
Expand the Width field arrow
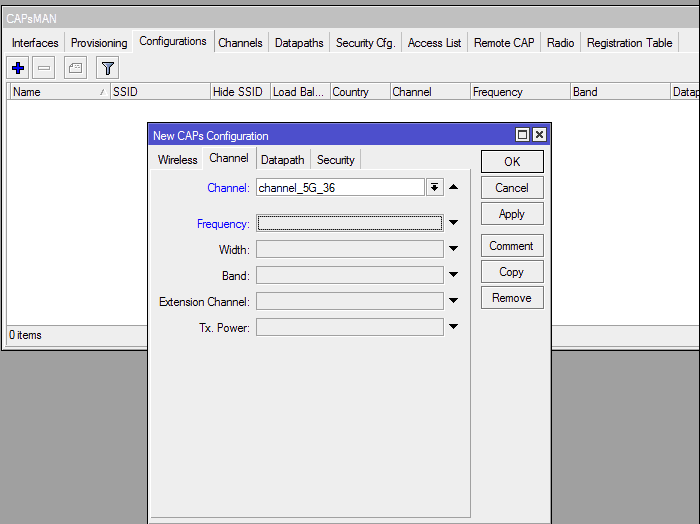[x=453, y=249]
